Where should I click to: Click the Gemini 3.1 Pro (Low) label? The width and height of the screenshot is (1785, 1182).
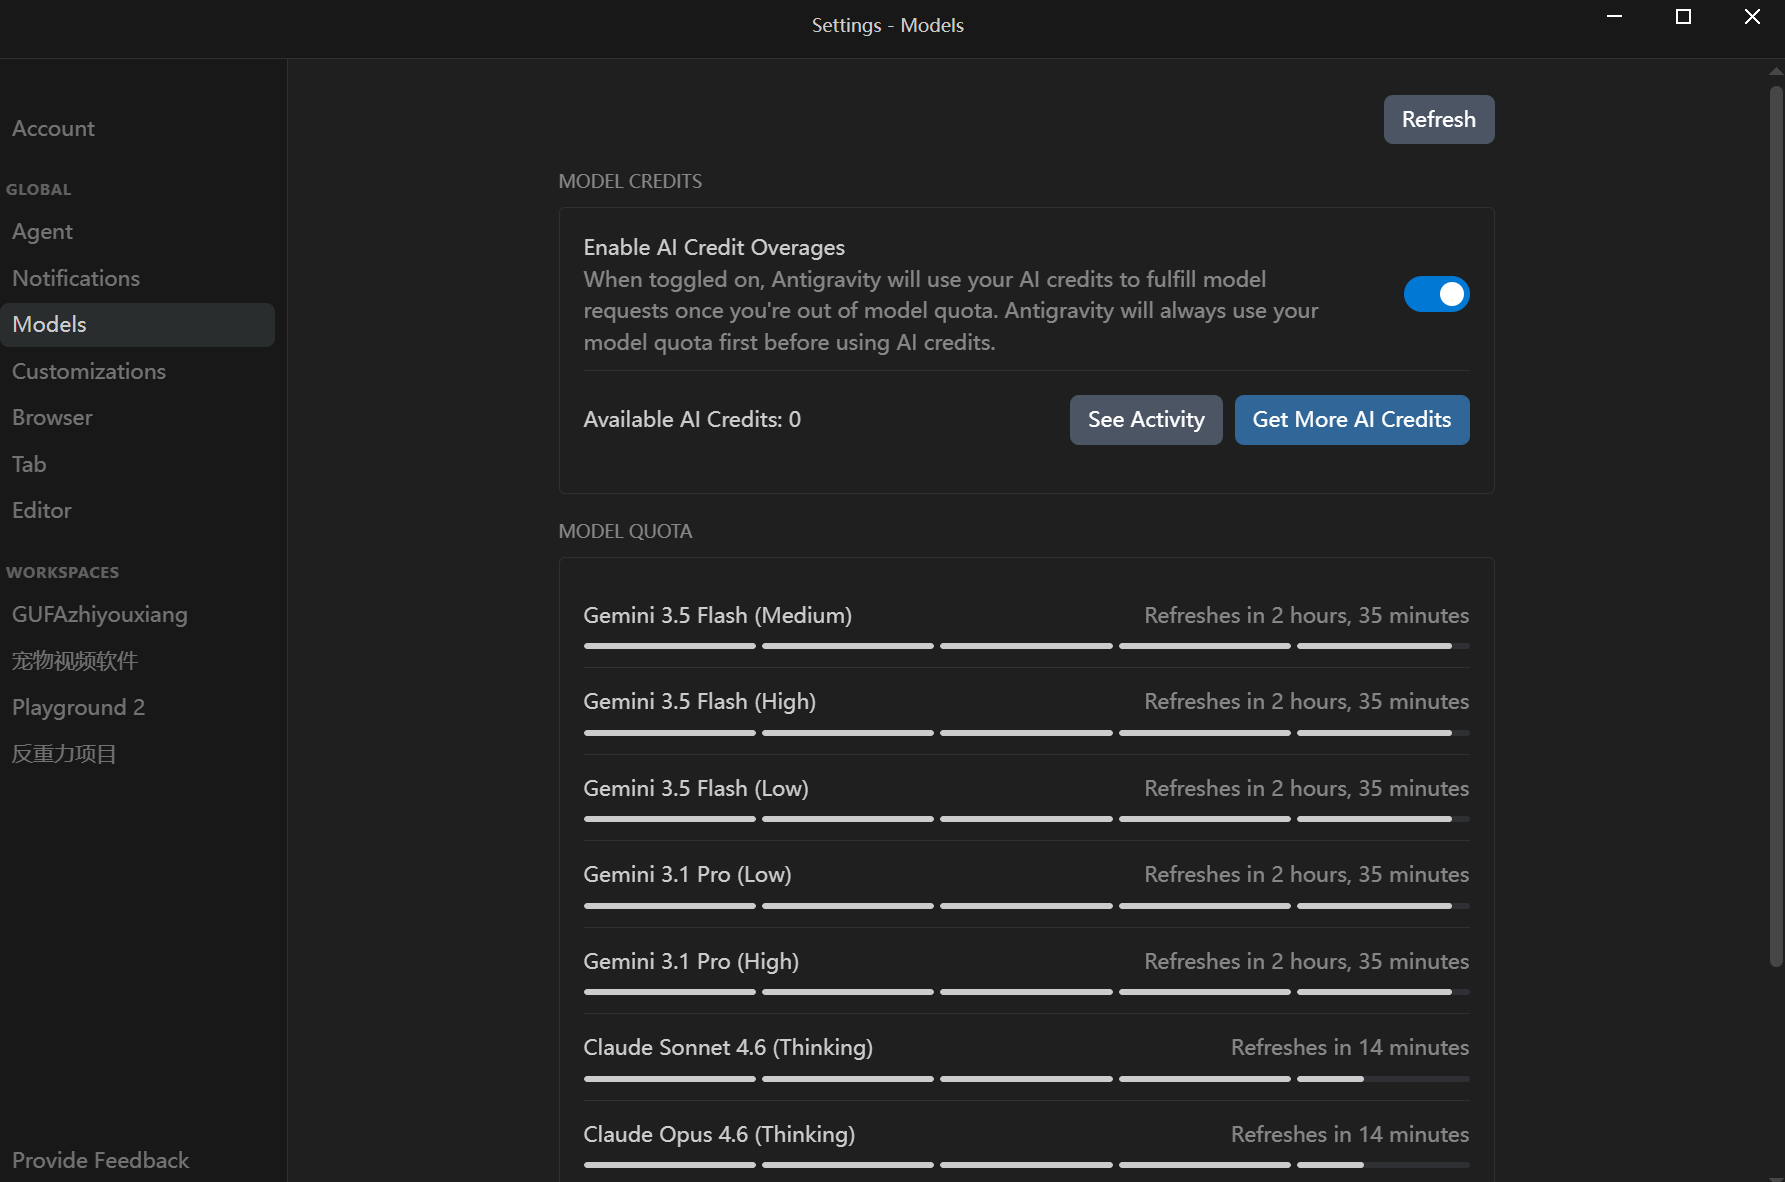point(687,874)
